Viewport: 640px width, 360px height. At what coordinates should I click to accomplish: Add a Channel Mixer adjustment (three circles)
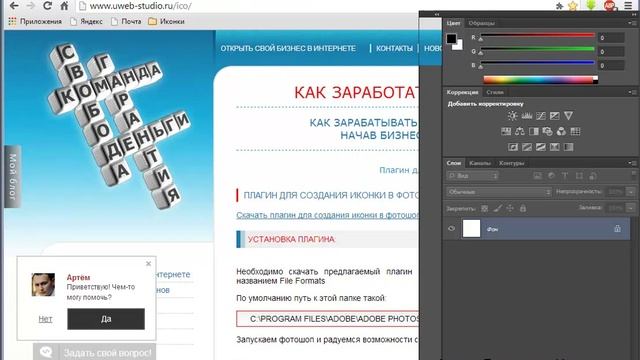(561, 131)
